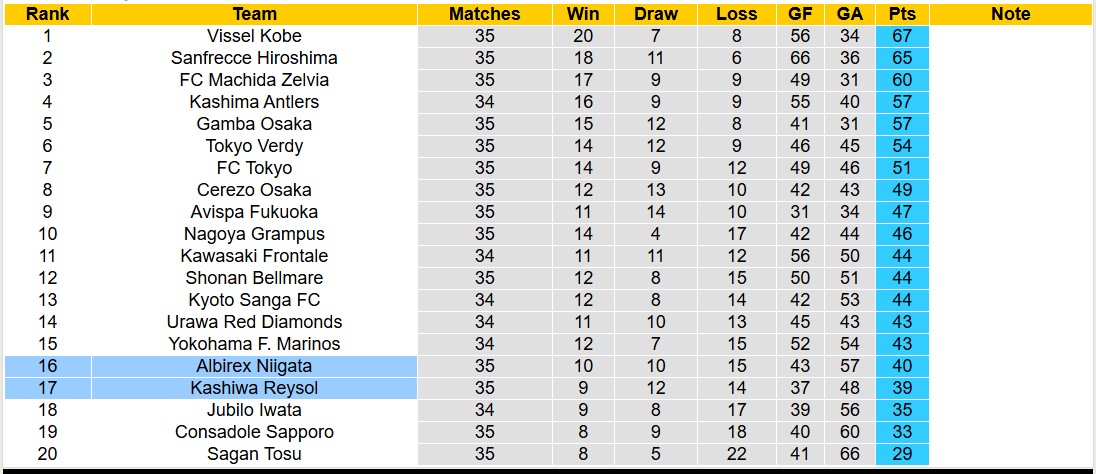
Task: Click the GF column header
Action: [800, 14]
